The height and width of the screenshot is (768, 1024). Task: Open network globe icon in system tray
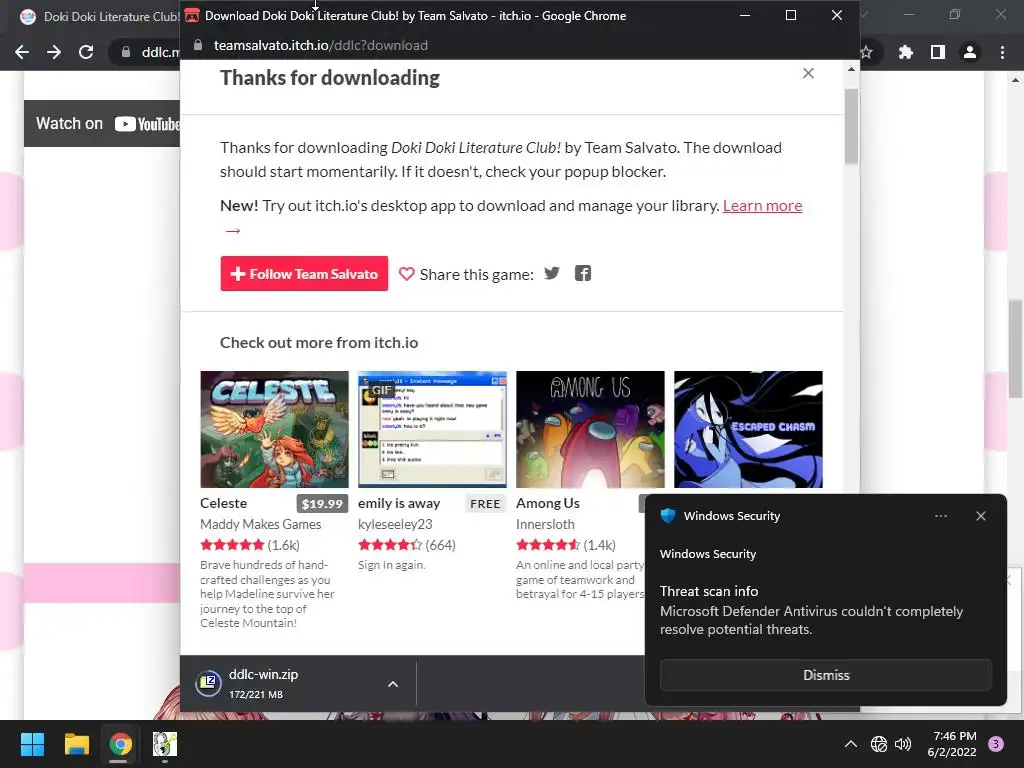point(878,744)
